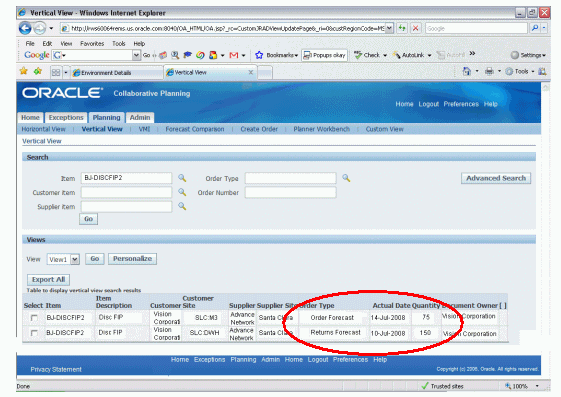
Task: Switch to Environment Details browser tab
Action: (x=117, y=73)
